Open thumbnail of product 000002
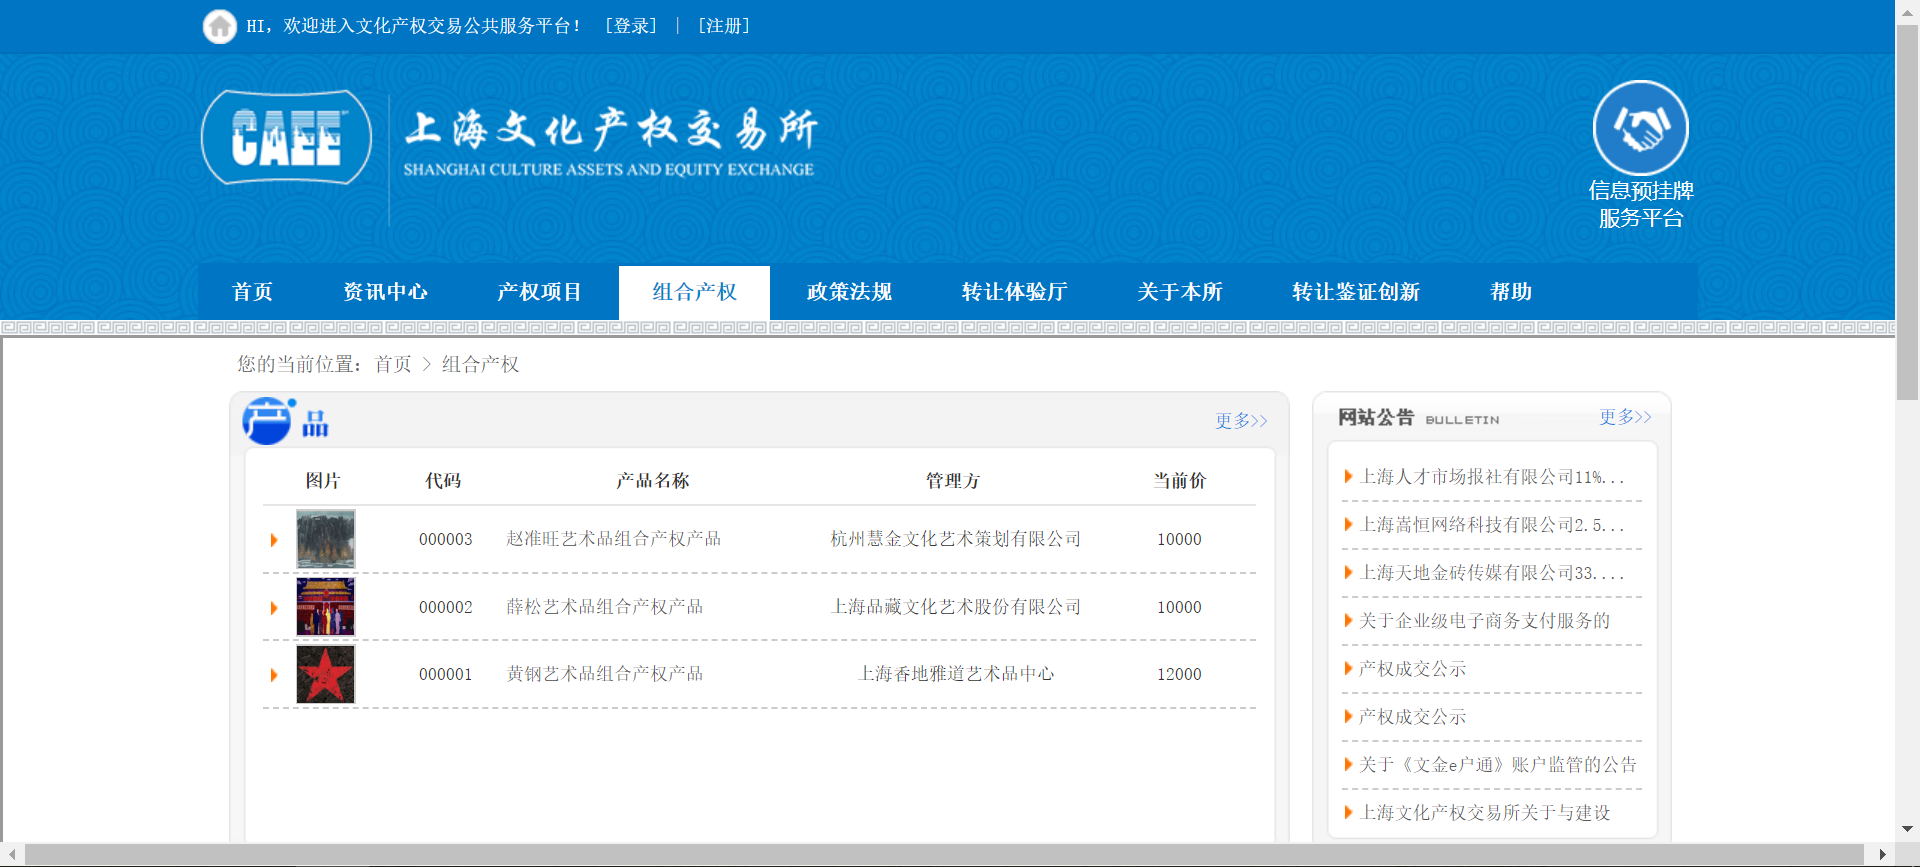 point(326,607)
